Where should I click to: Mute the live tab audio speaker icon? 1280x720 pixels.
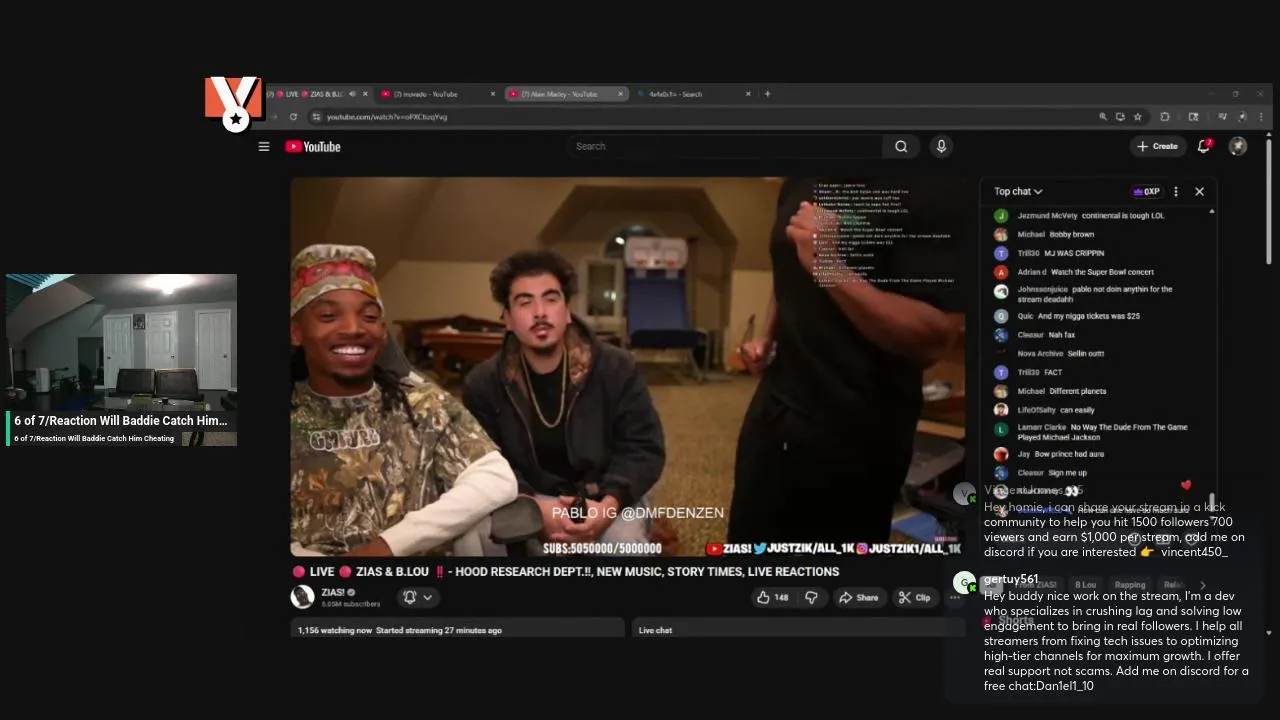click(x=352, y=94)
